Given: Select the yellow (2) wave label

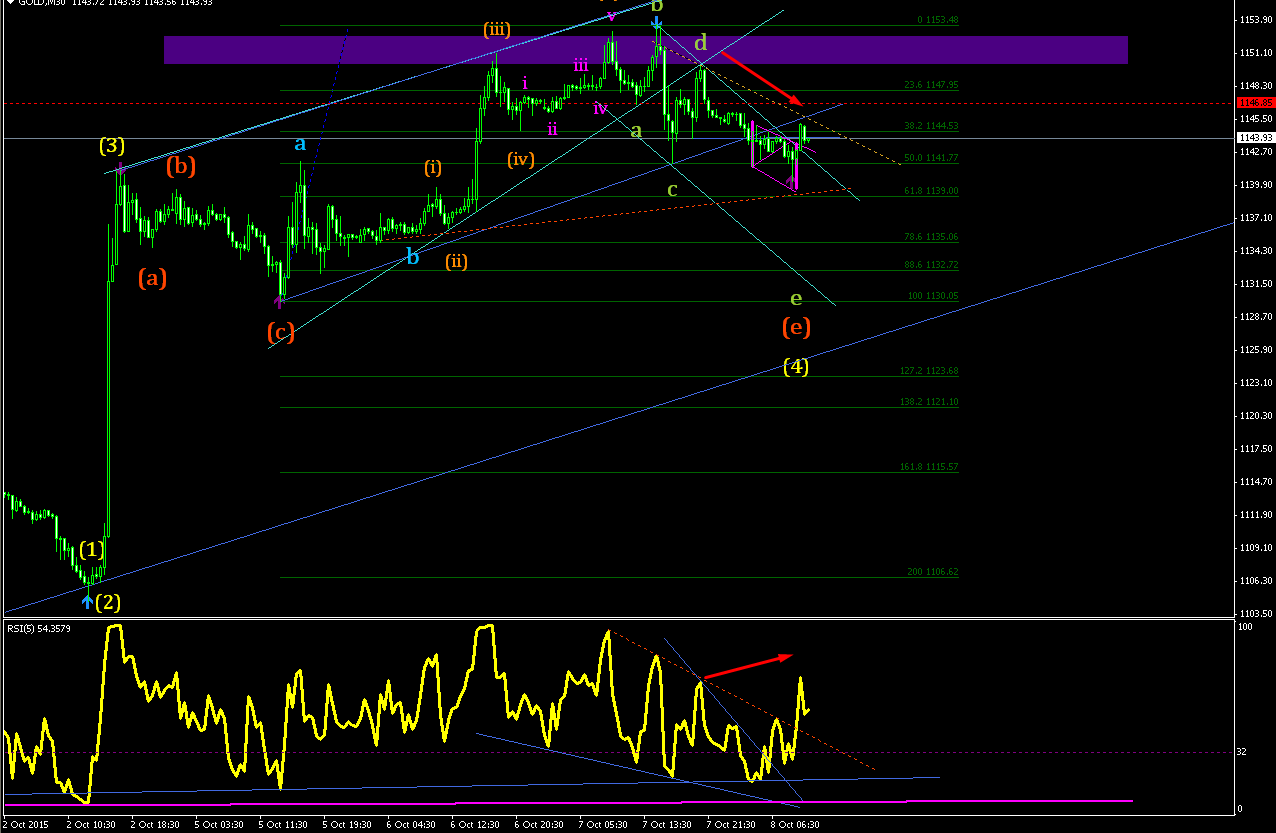Looking at the screenshot, I should (109, 602).
